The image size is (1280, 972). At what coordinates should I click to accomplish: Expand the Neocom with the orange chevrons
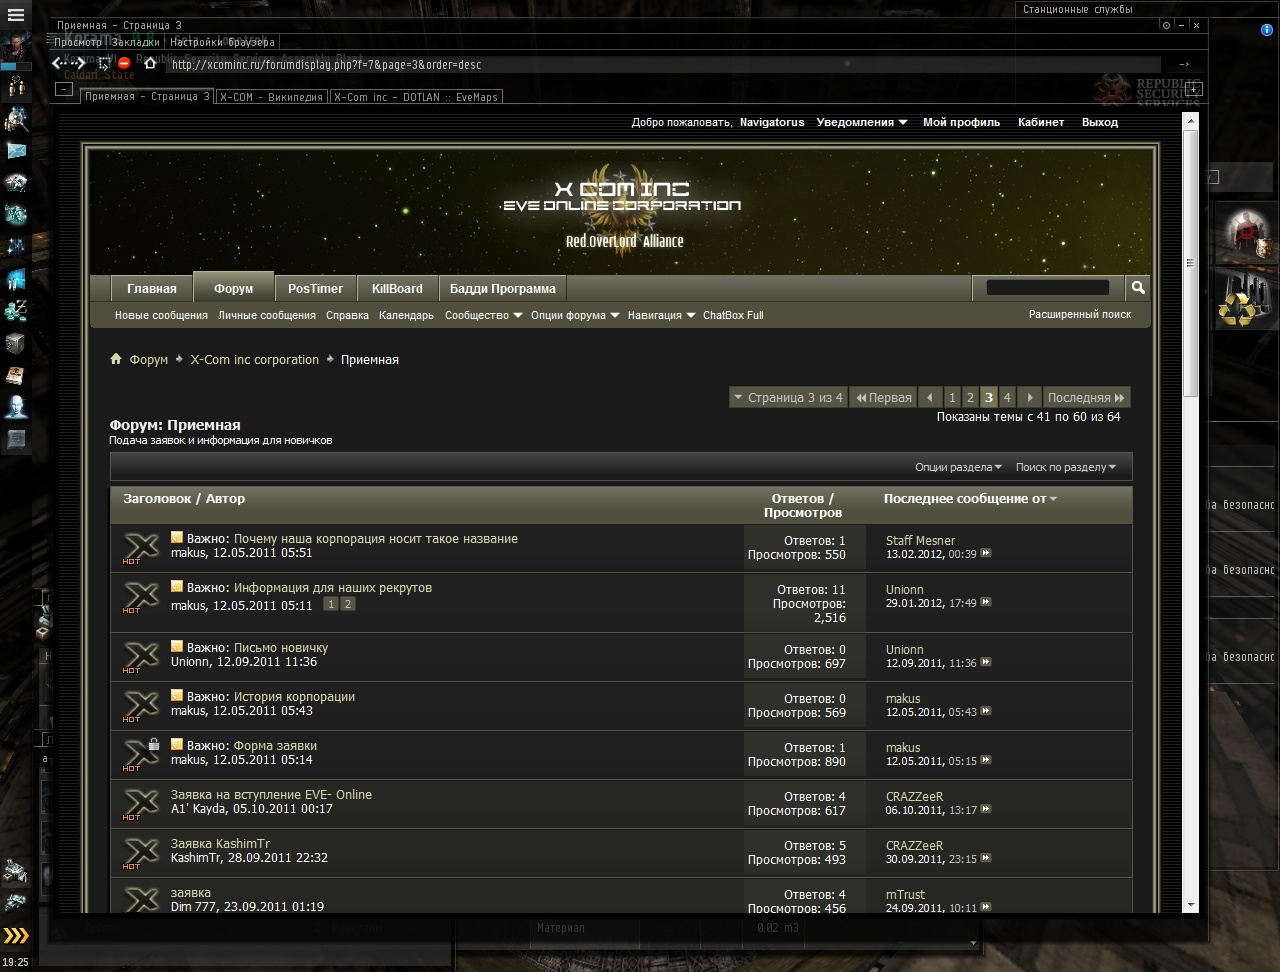pos(16,936)
